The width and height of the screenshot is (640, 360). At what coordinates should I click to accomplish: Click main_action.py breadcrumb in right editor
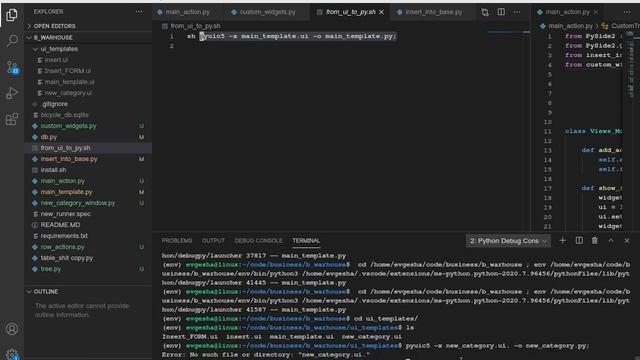pyautogui.click(x=570, y=26)
